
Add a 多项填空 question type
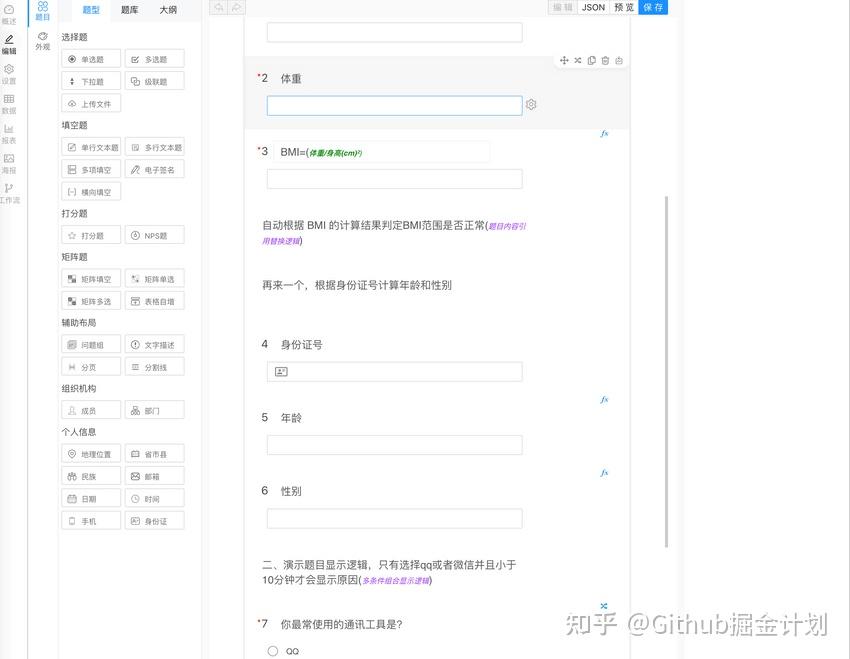click(90, 169)
